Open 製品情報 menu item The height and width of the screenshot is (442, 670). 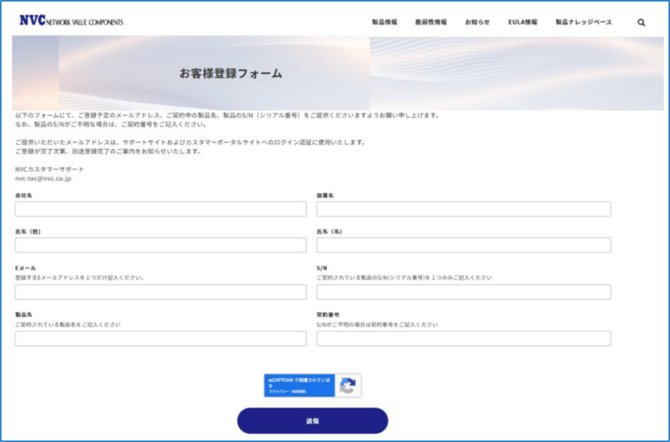(x=384, y=22)
